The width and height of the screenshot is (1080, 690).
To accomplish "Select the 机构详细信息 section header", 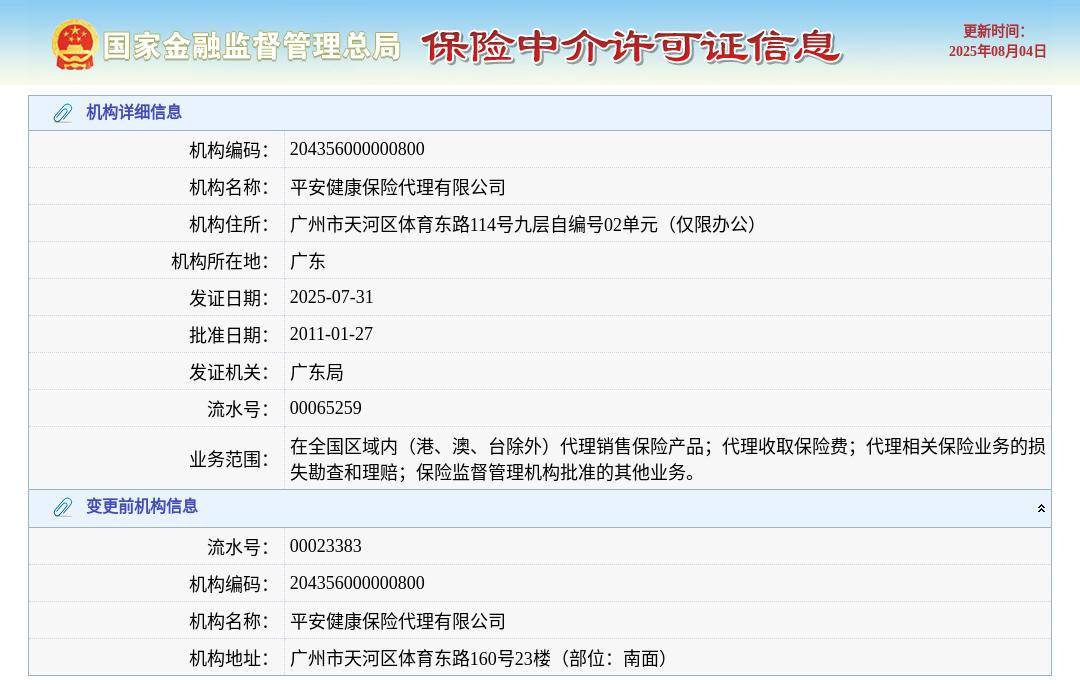I will [x=540, y=113].
